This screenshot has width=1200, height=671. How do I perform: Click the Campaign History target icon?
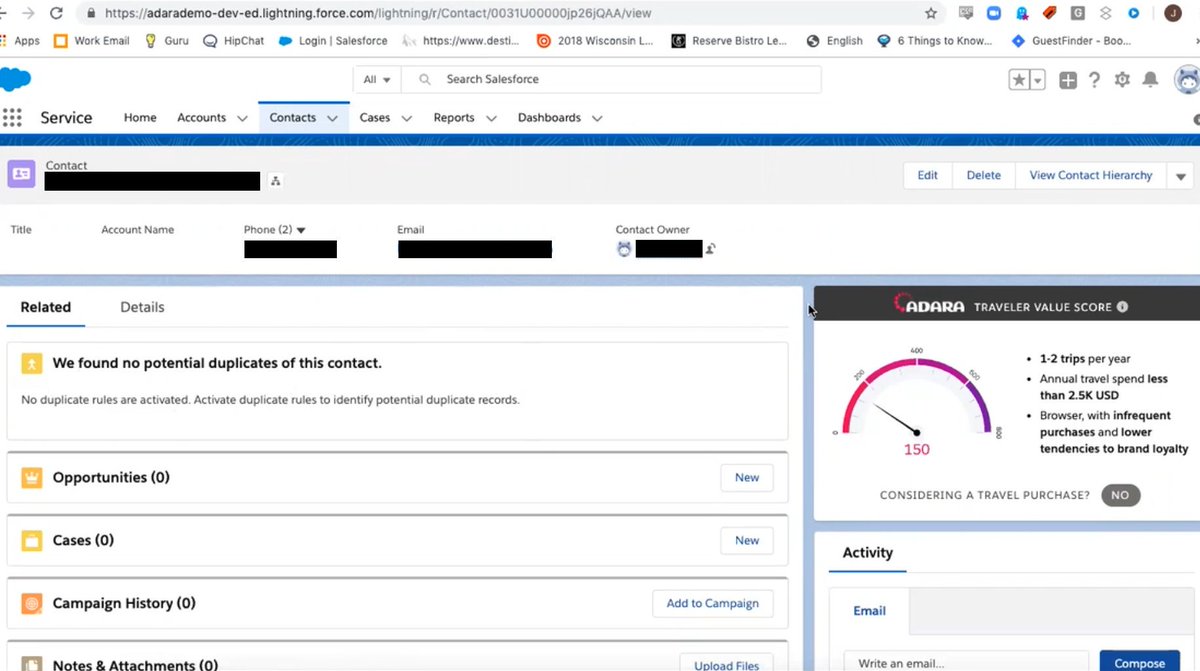point(32,604)
